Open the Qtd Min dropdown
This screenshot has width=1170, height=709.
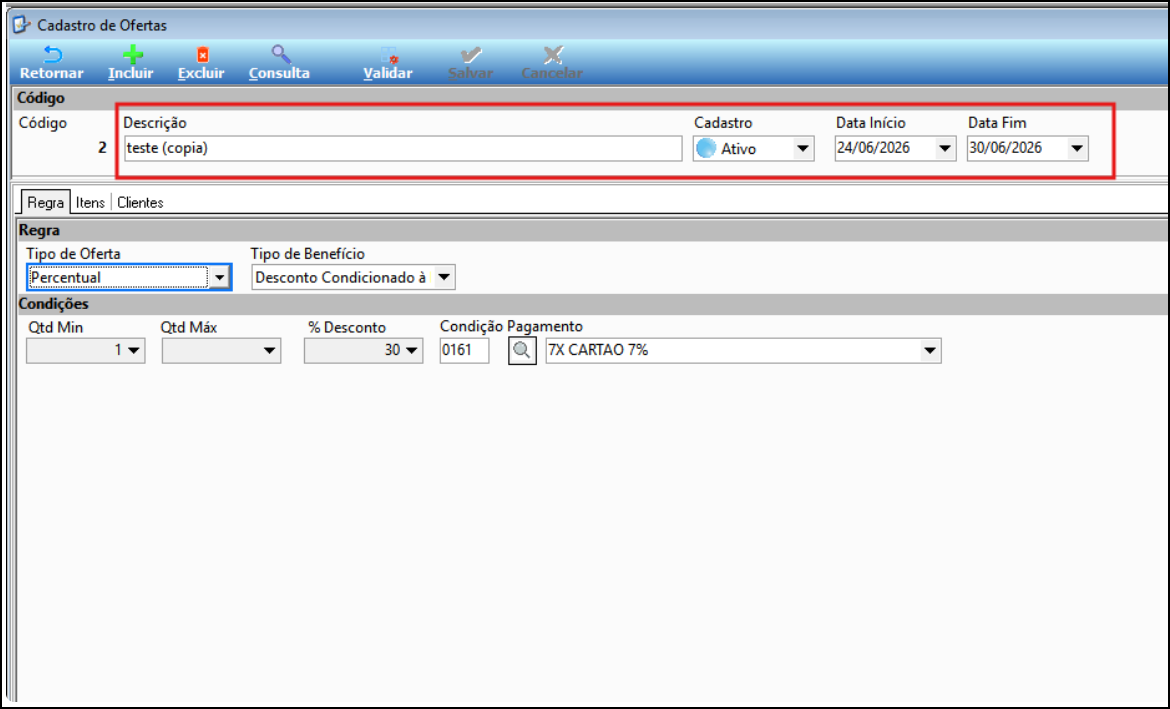coord(134,350)
